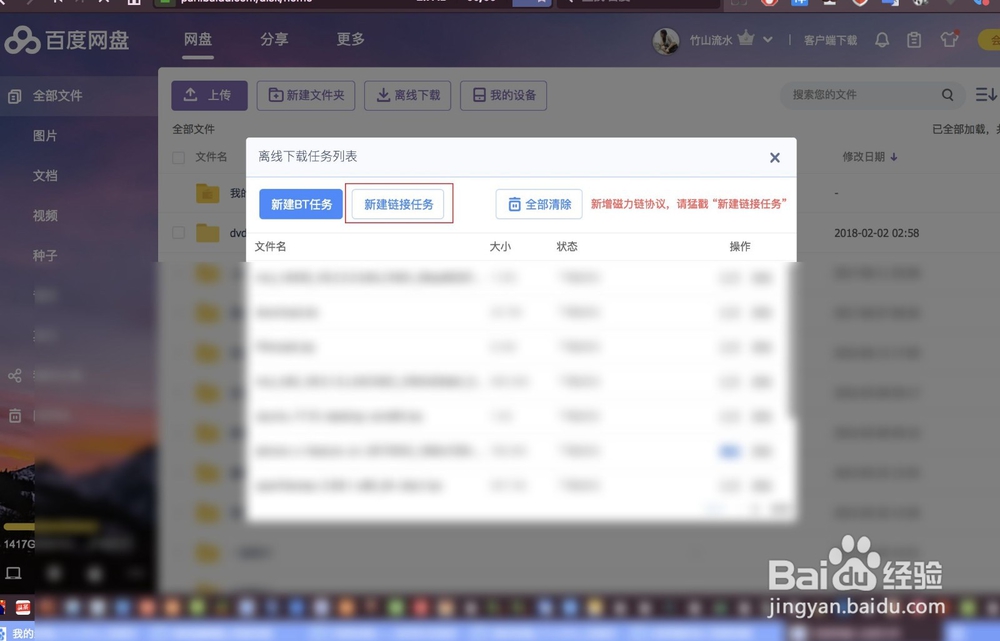The width and height of the screenshot is (1000, 641).
Task: Click the search magnifier icon
Action: [948, 95]
